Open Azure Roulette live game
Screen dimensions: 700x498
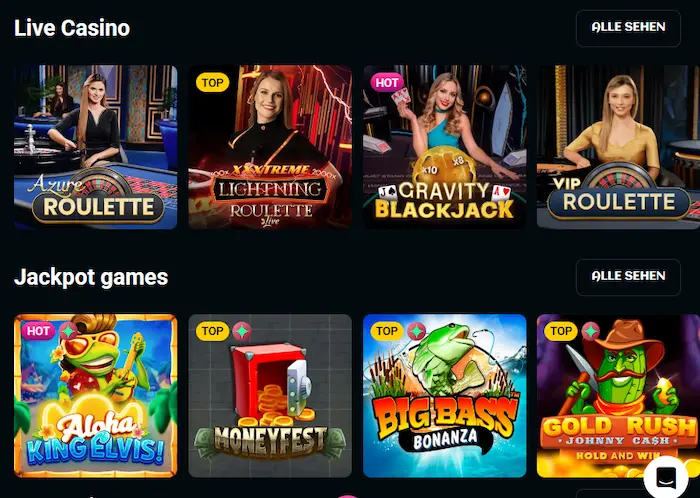96,147
